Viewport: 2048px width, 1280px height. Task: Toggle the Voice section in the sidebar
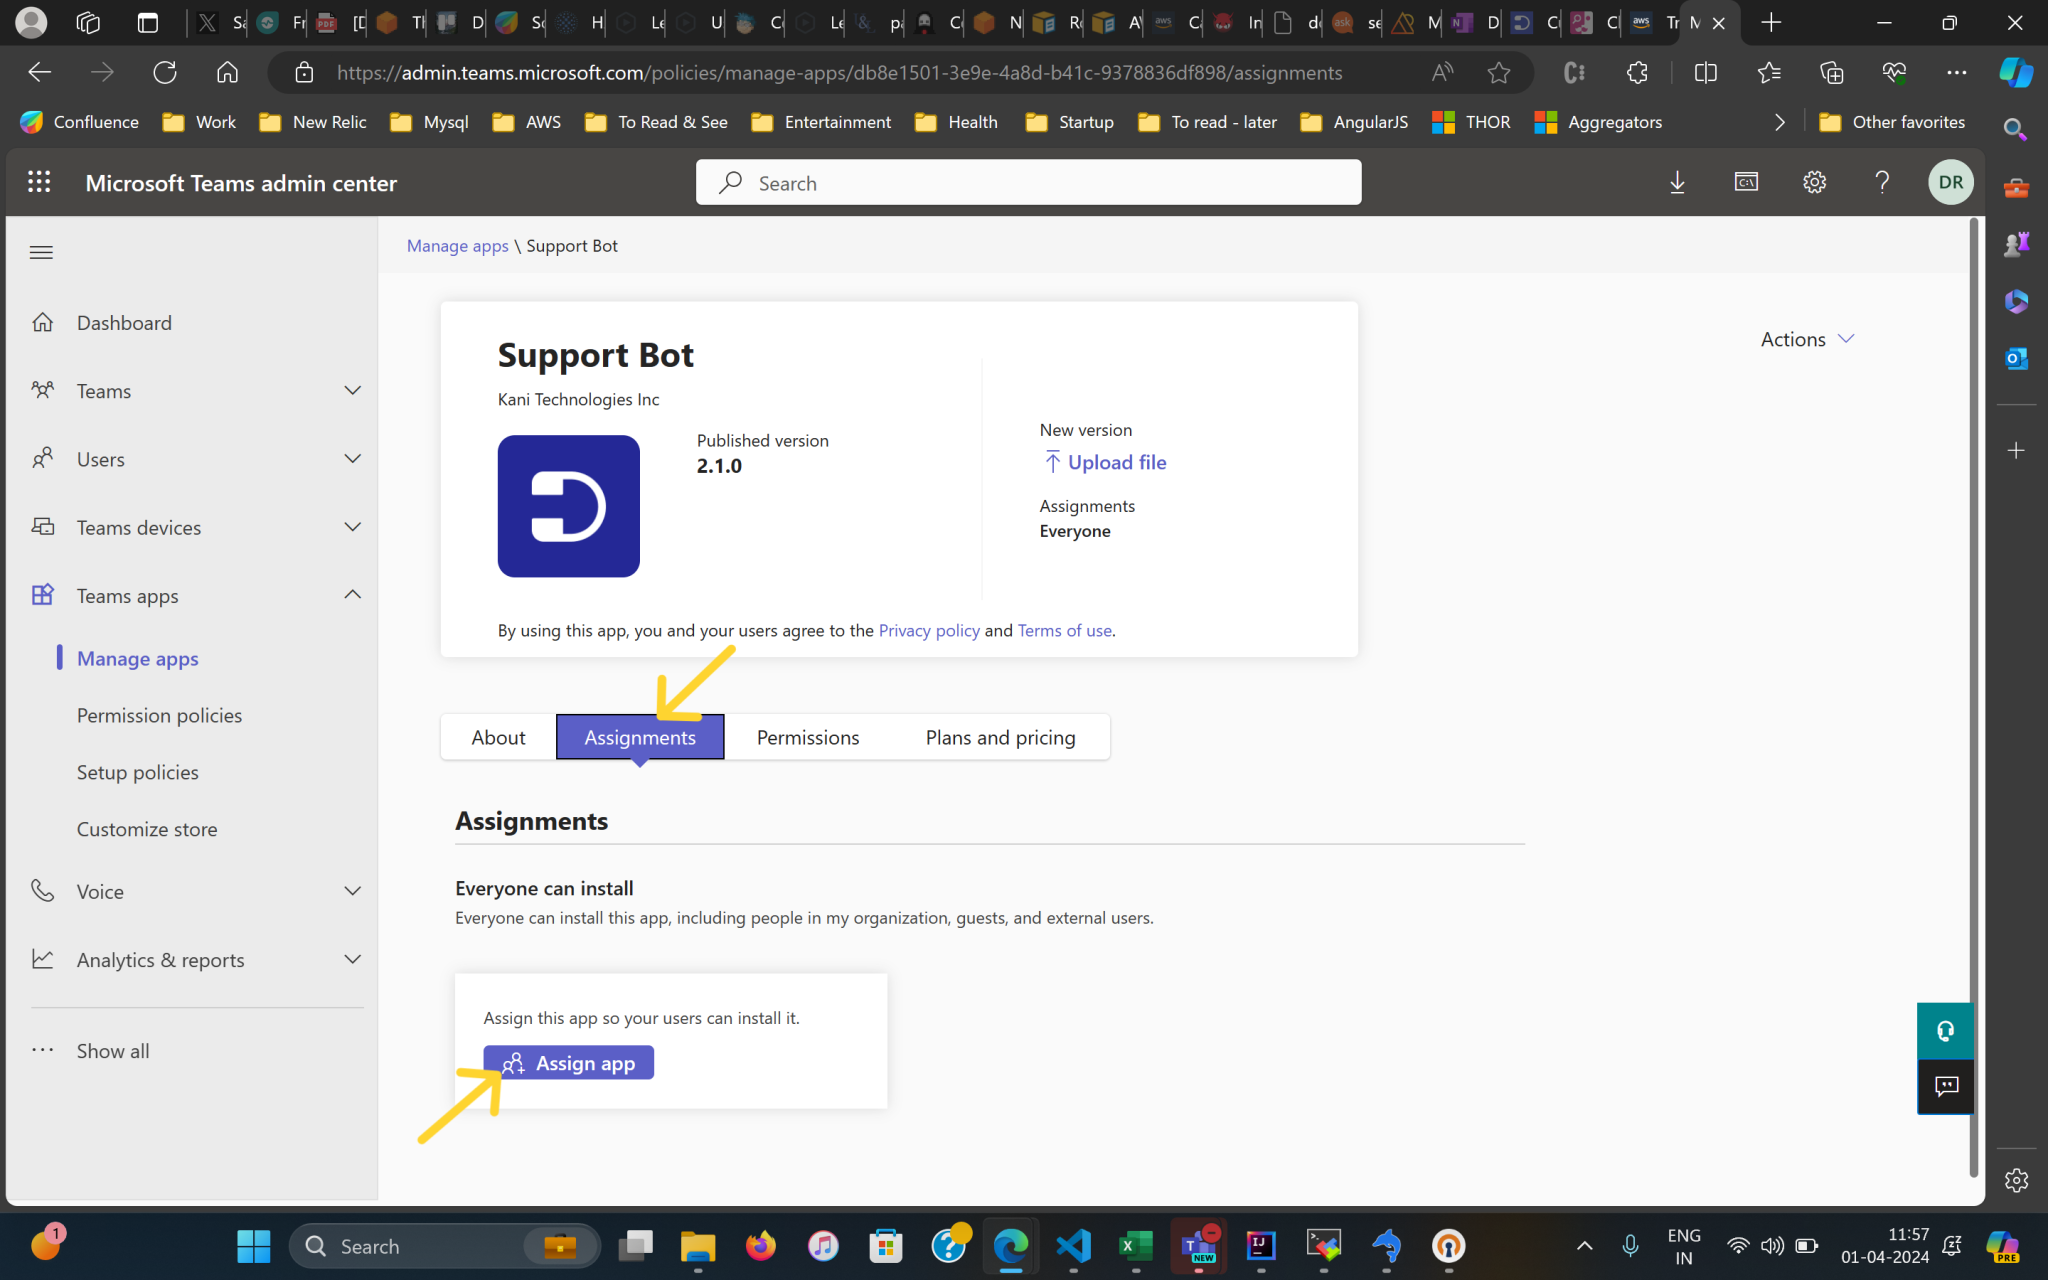tap(352, 891)
